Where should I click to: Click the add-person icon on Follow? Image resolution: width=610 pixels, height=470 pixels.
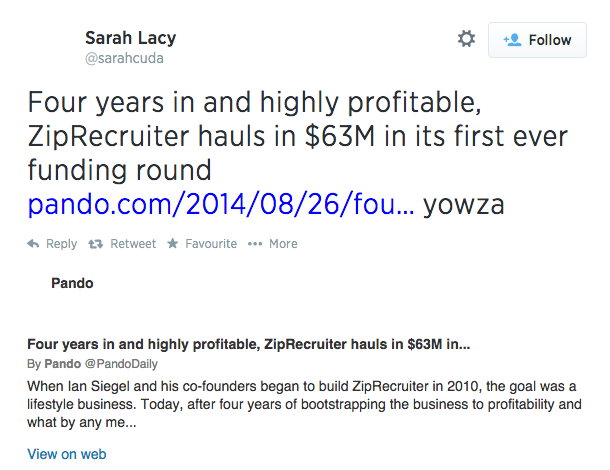[512, 40]
